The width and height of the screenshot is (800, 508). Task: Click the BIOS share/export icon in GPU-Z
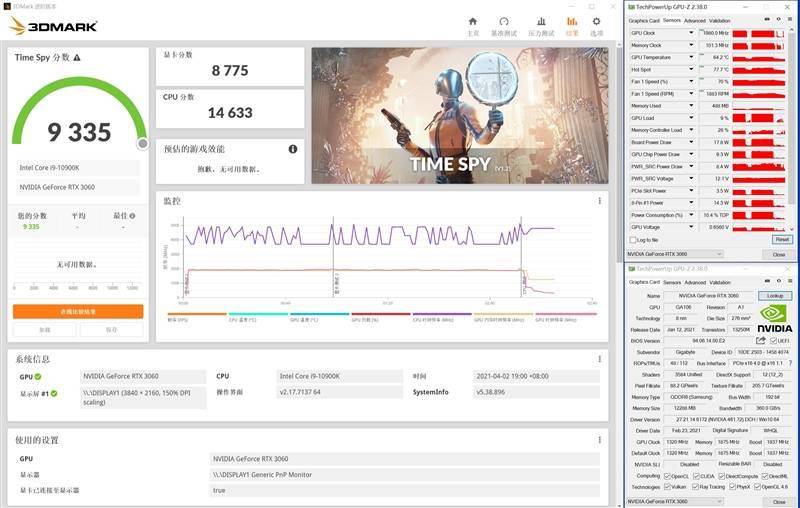click(761, 340)
